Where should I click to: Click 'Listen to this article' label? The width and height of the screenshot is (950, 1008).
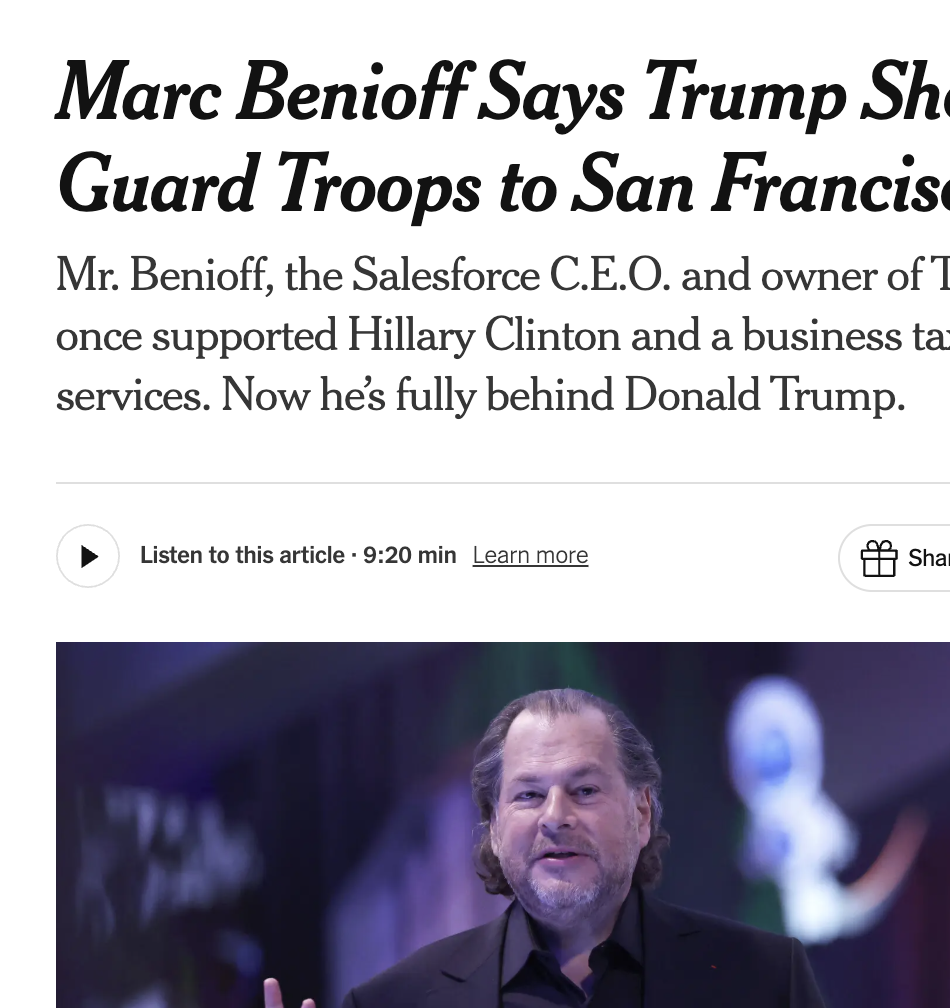(x=242, y=555)
